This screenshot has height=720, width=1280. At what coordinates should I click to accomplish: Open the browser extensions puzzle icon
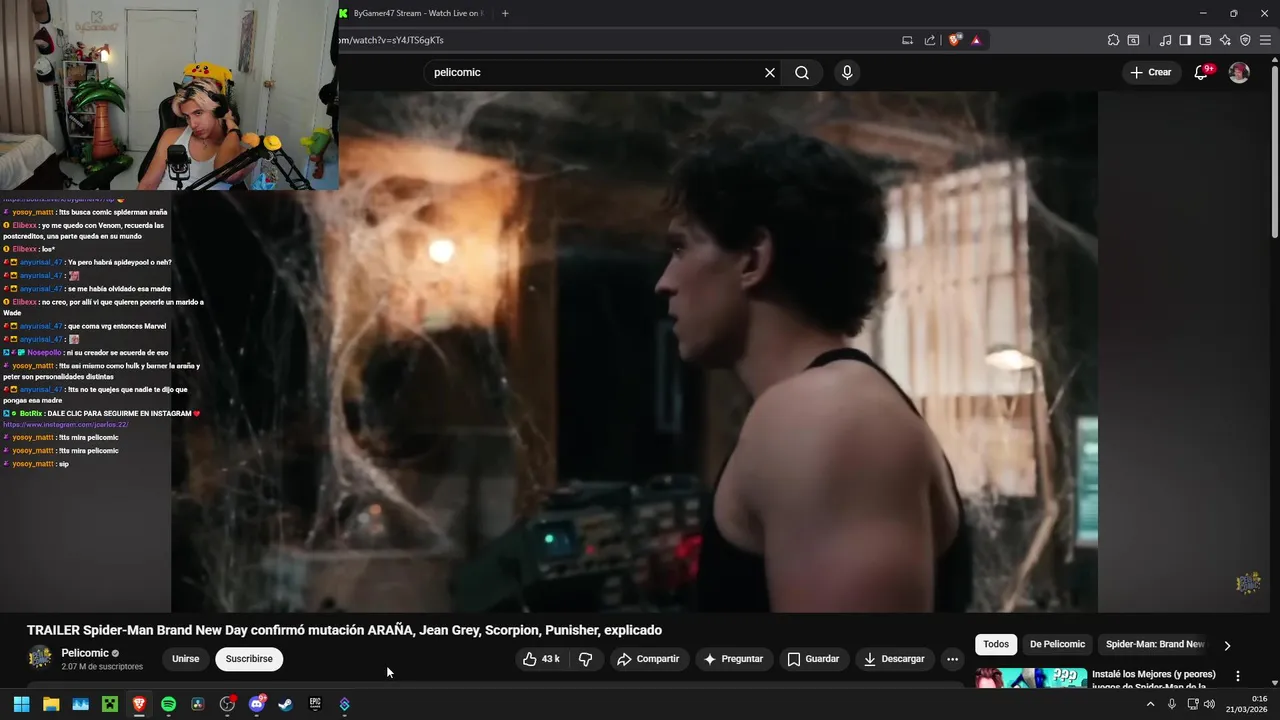tap(1113, 40)
